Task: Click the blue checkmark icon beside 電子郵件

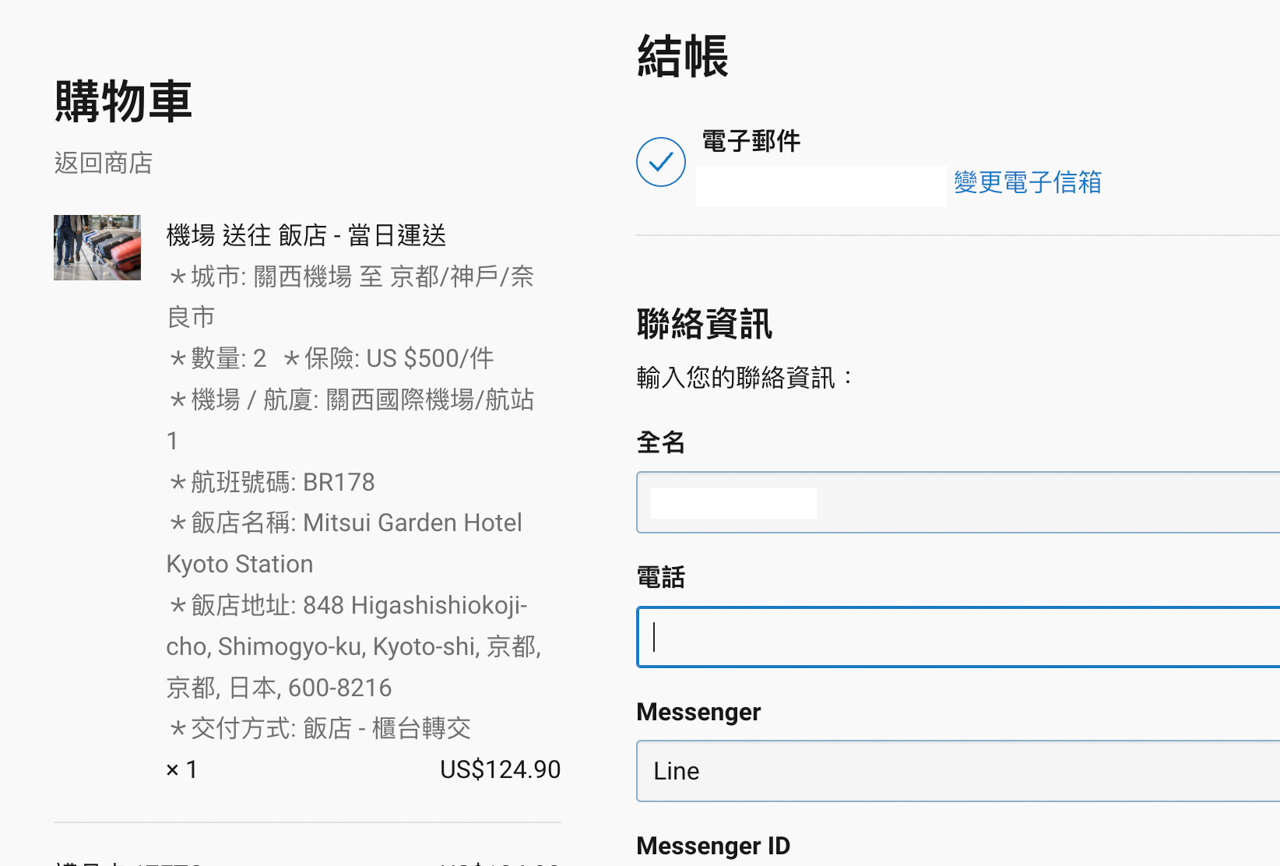Action: pyautogui.click(x=661, y=162)
